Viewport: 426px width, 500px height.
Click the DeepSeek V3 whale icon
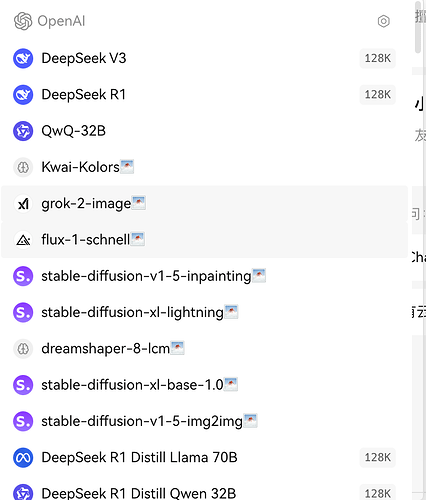(x=23, y=58)
